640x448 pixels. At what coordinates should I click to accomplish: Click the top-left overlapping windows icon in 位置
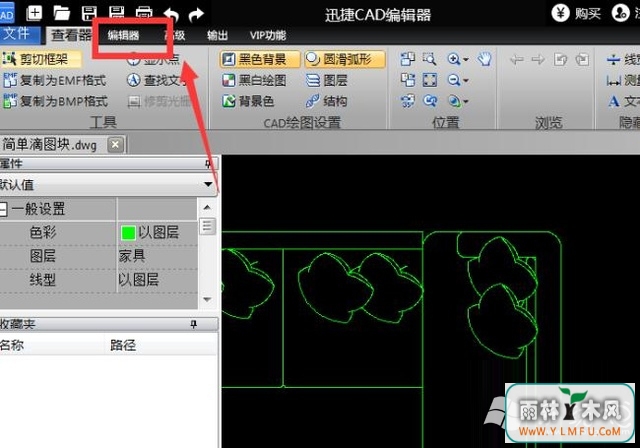[407, 60]
